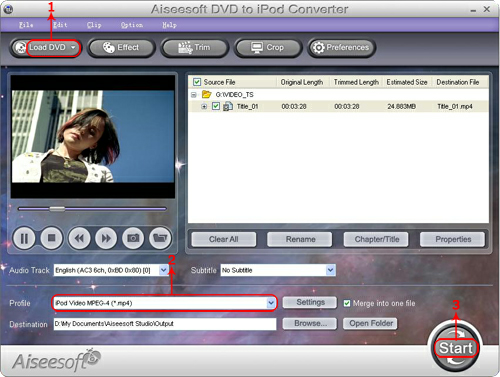The width and height of the screenshot is (500, 377).
Task: Open the Edit menu
Action: [x=60, y=25]
